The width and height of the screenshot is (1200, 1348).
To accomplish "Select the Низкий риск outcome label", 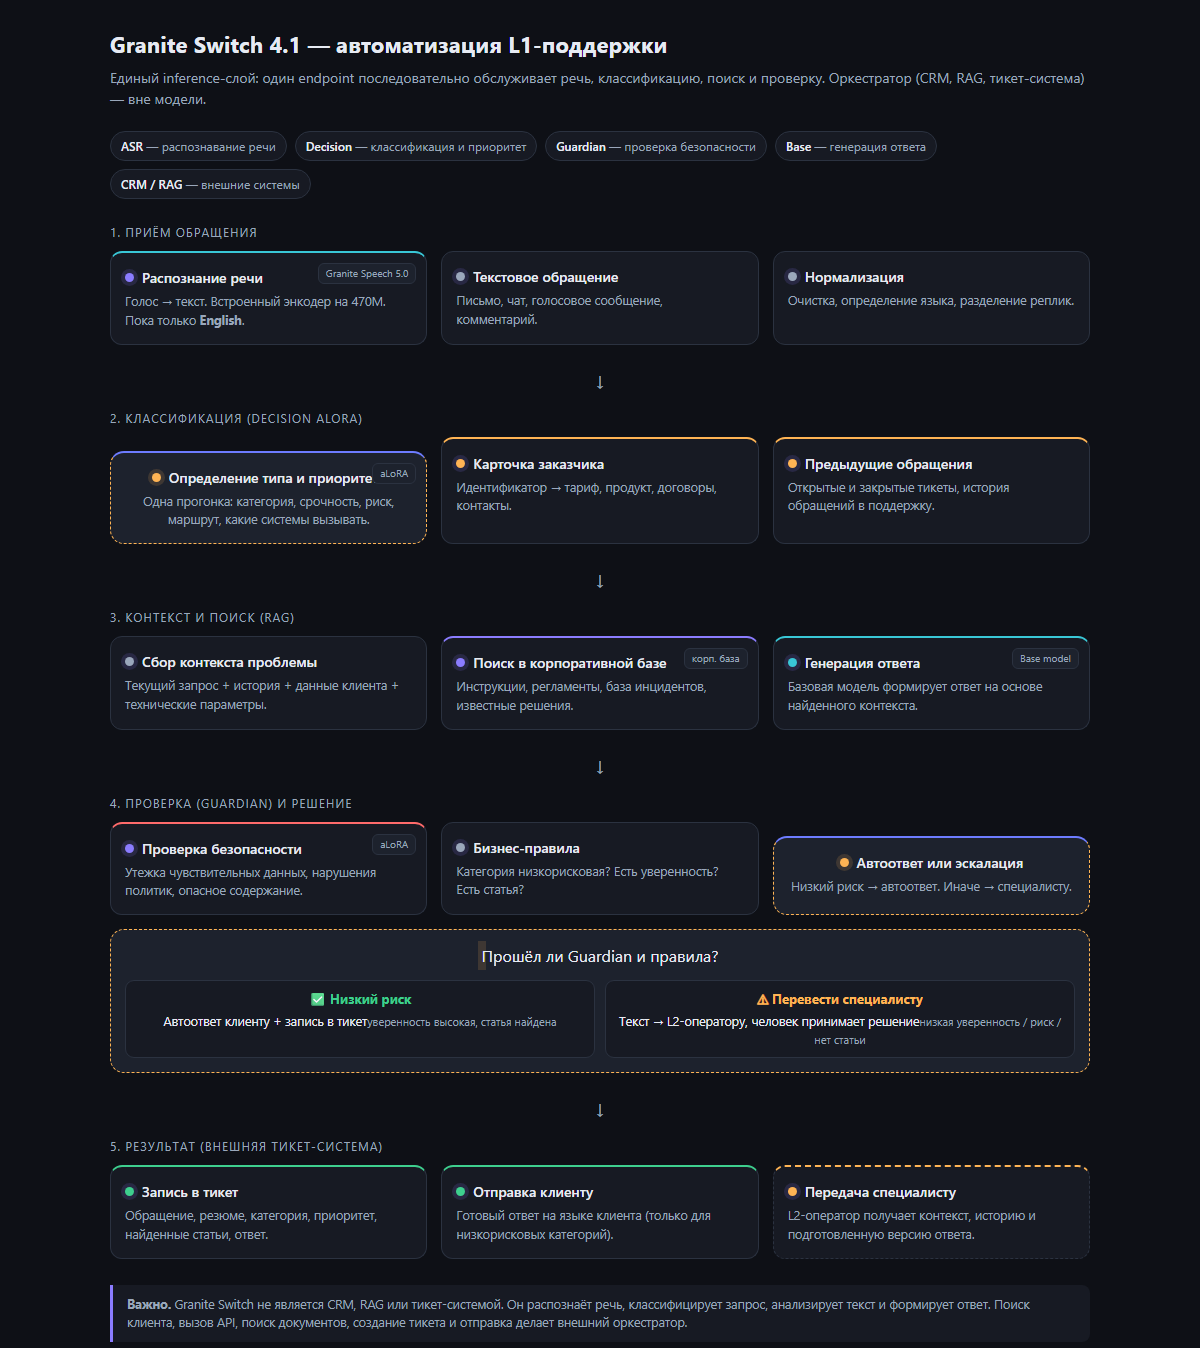I will click(370, 999).
